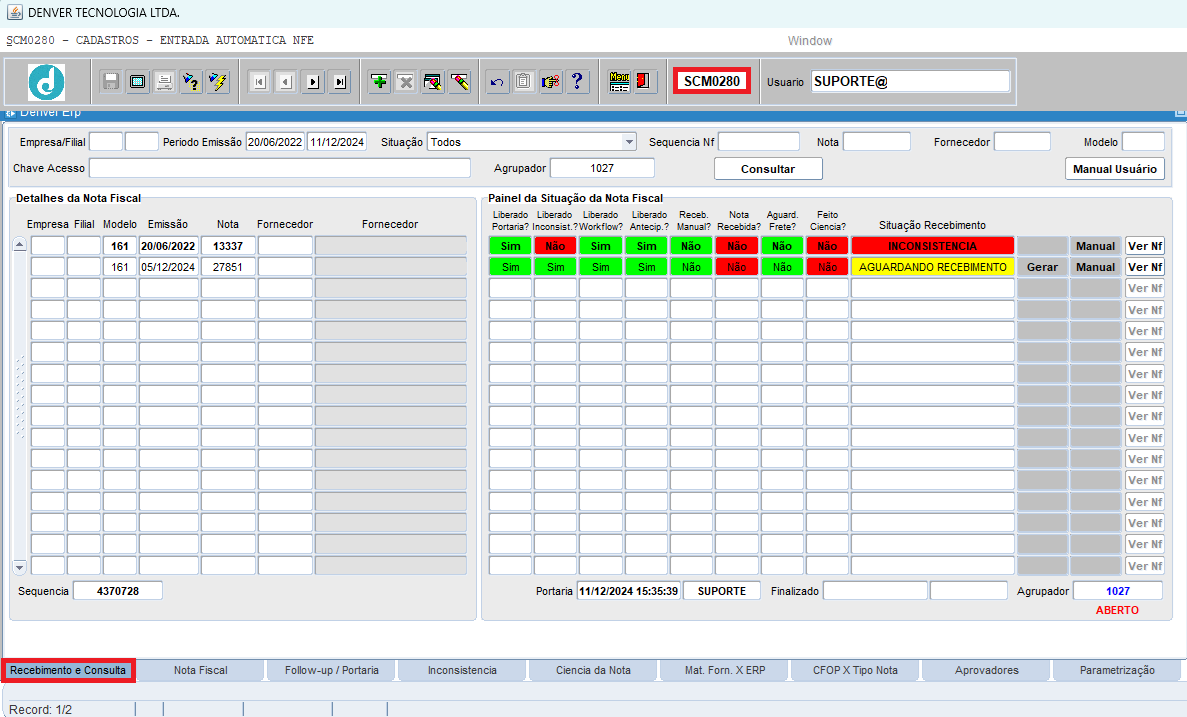The height and width of the screenshot is (717, 1187).
Task: Open help with the question mark icon
Action: pyautogui.click(x=578, y=82)
